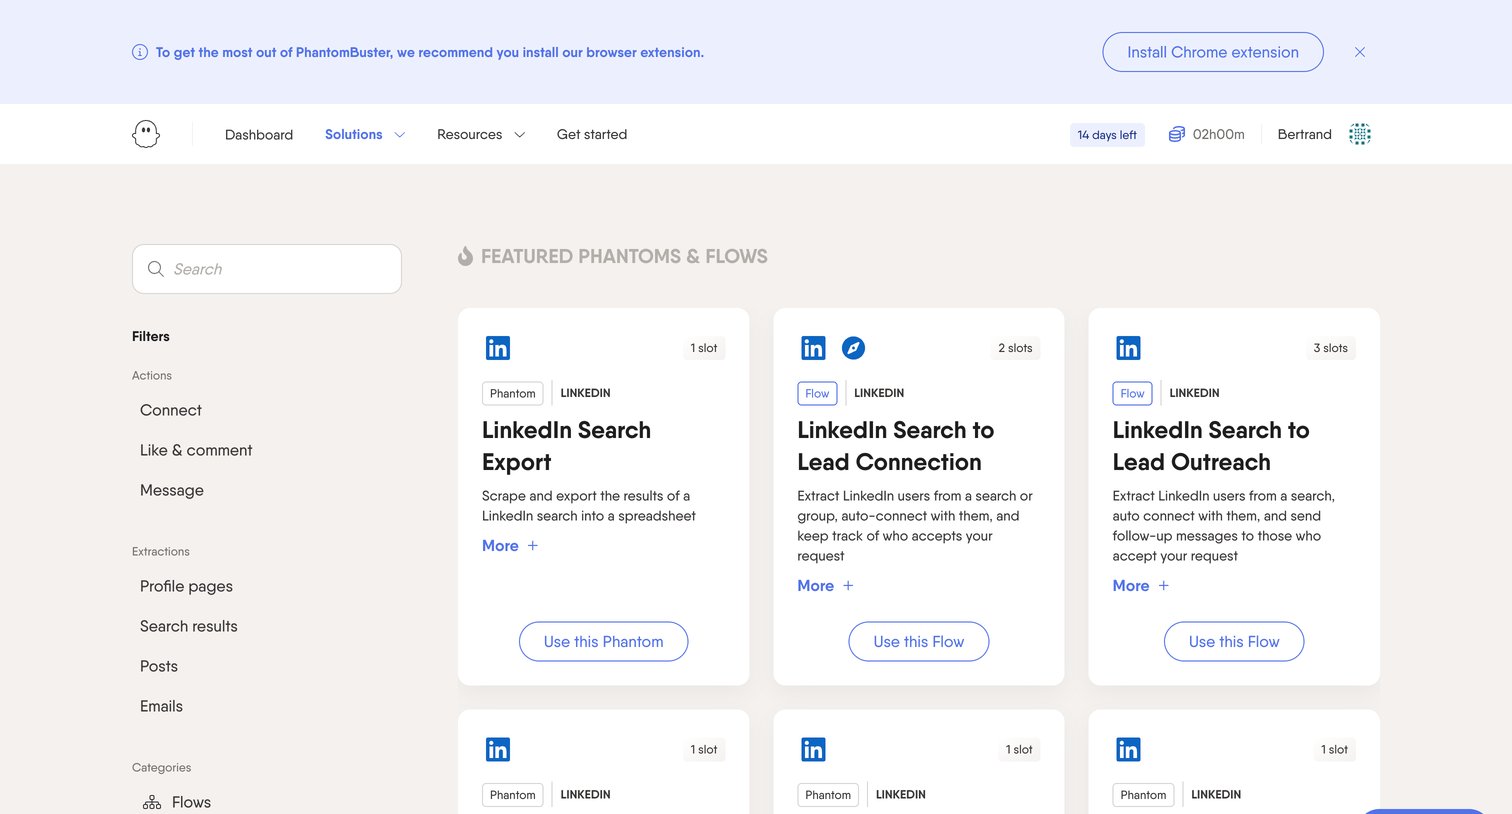Click the LinkedIn Search to Lead Outreach title

1211,446
